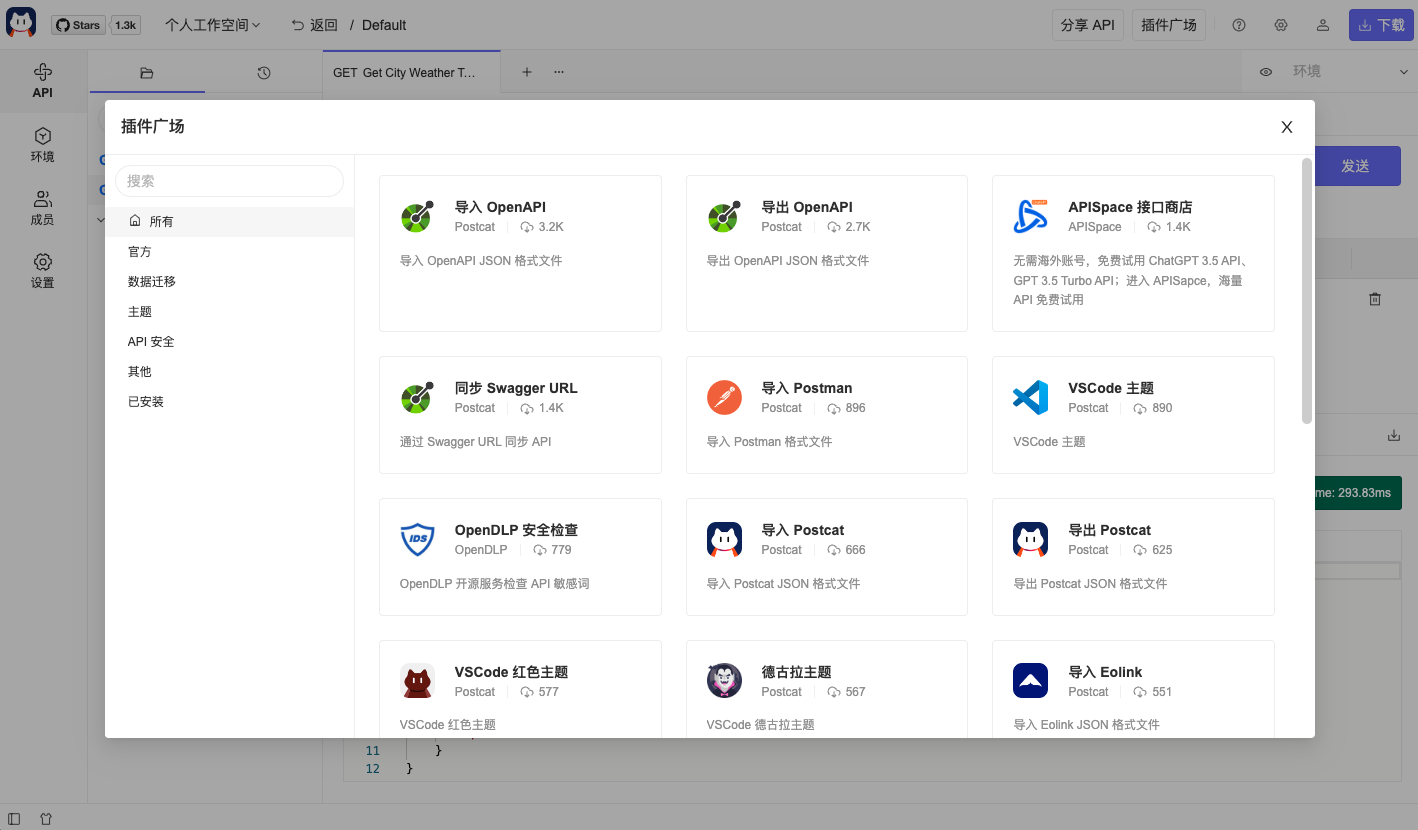Select the 官方 plugin category
This screenshot has width=1418, height=830.
(x=230, y=252)
